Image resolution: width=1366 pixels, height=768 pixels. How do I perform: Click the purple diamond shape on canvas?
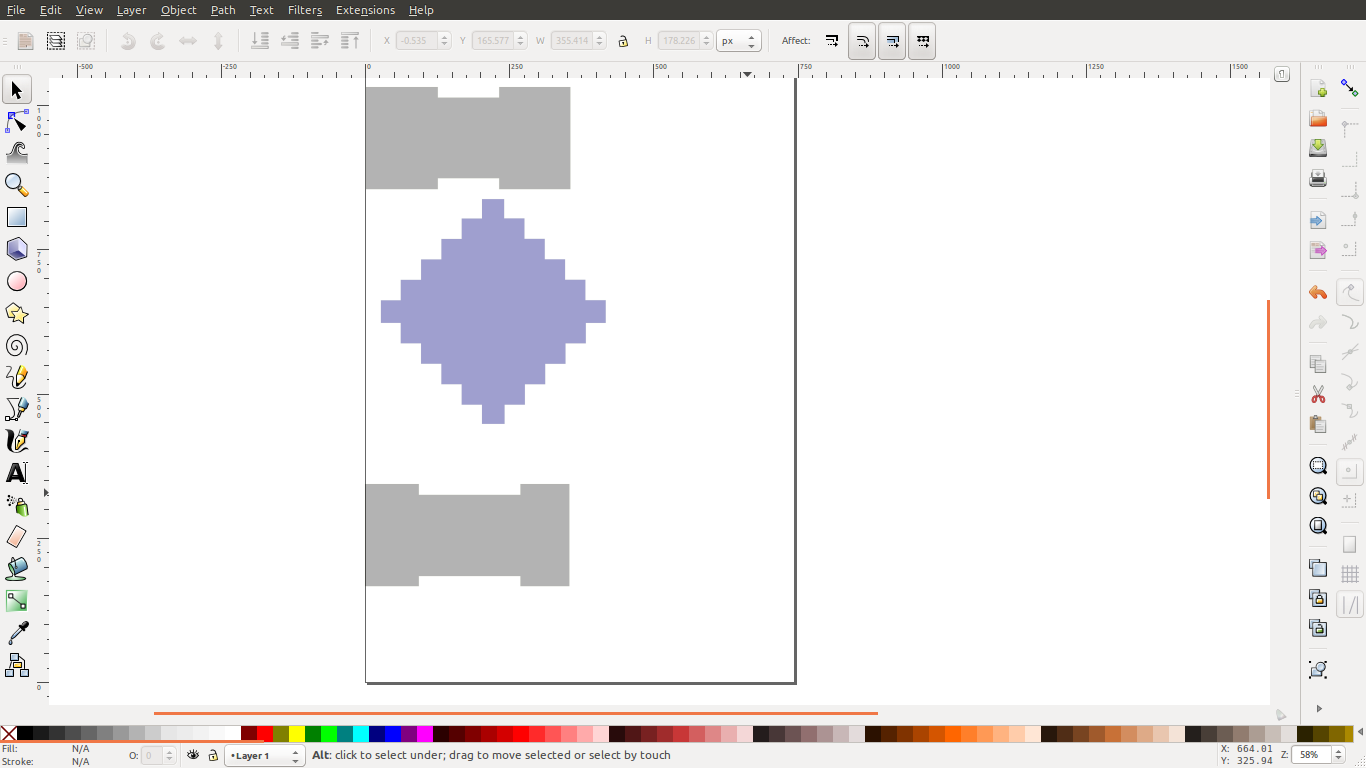(493, 311)
